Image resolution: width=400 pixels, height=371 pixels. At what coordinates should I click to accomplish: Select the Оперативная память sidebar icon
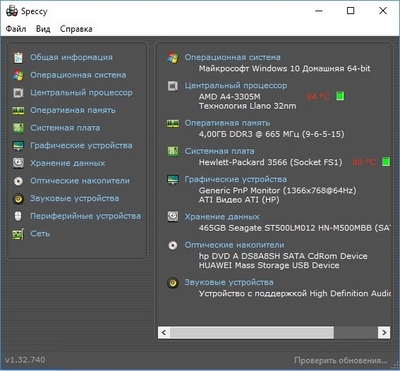click(18, 110)
